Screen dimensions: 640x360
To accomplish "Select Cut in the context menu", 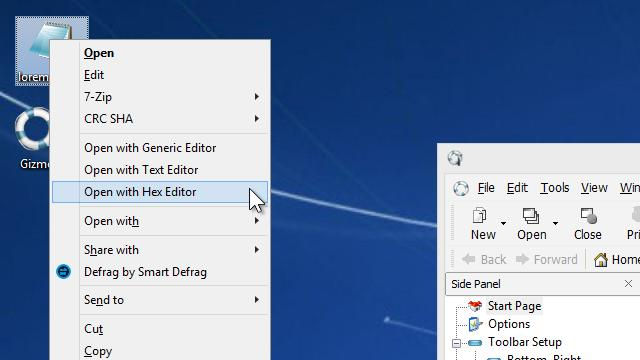I will [160, 329].
